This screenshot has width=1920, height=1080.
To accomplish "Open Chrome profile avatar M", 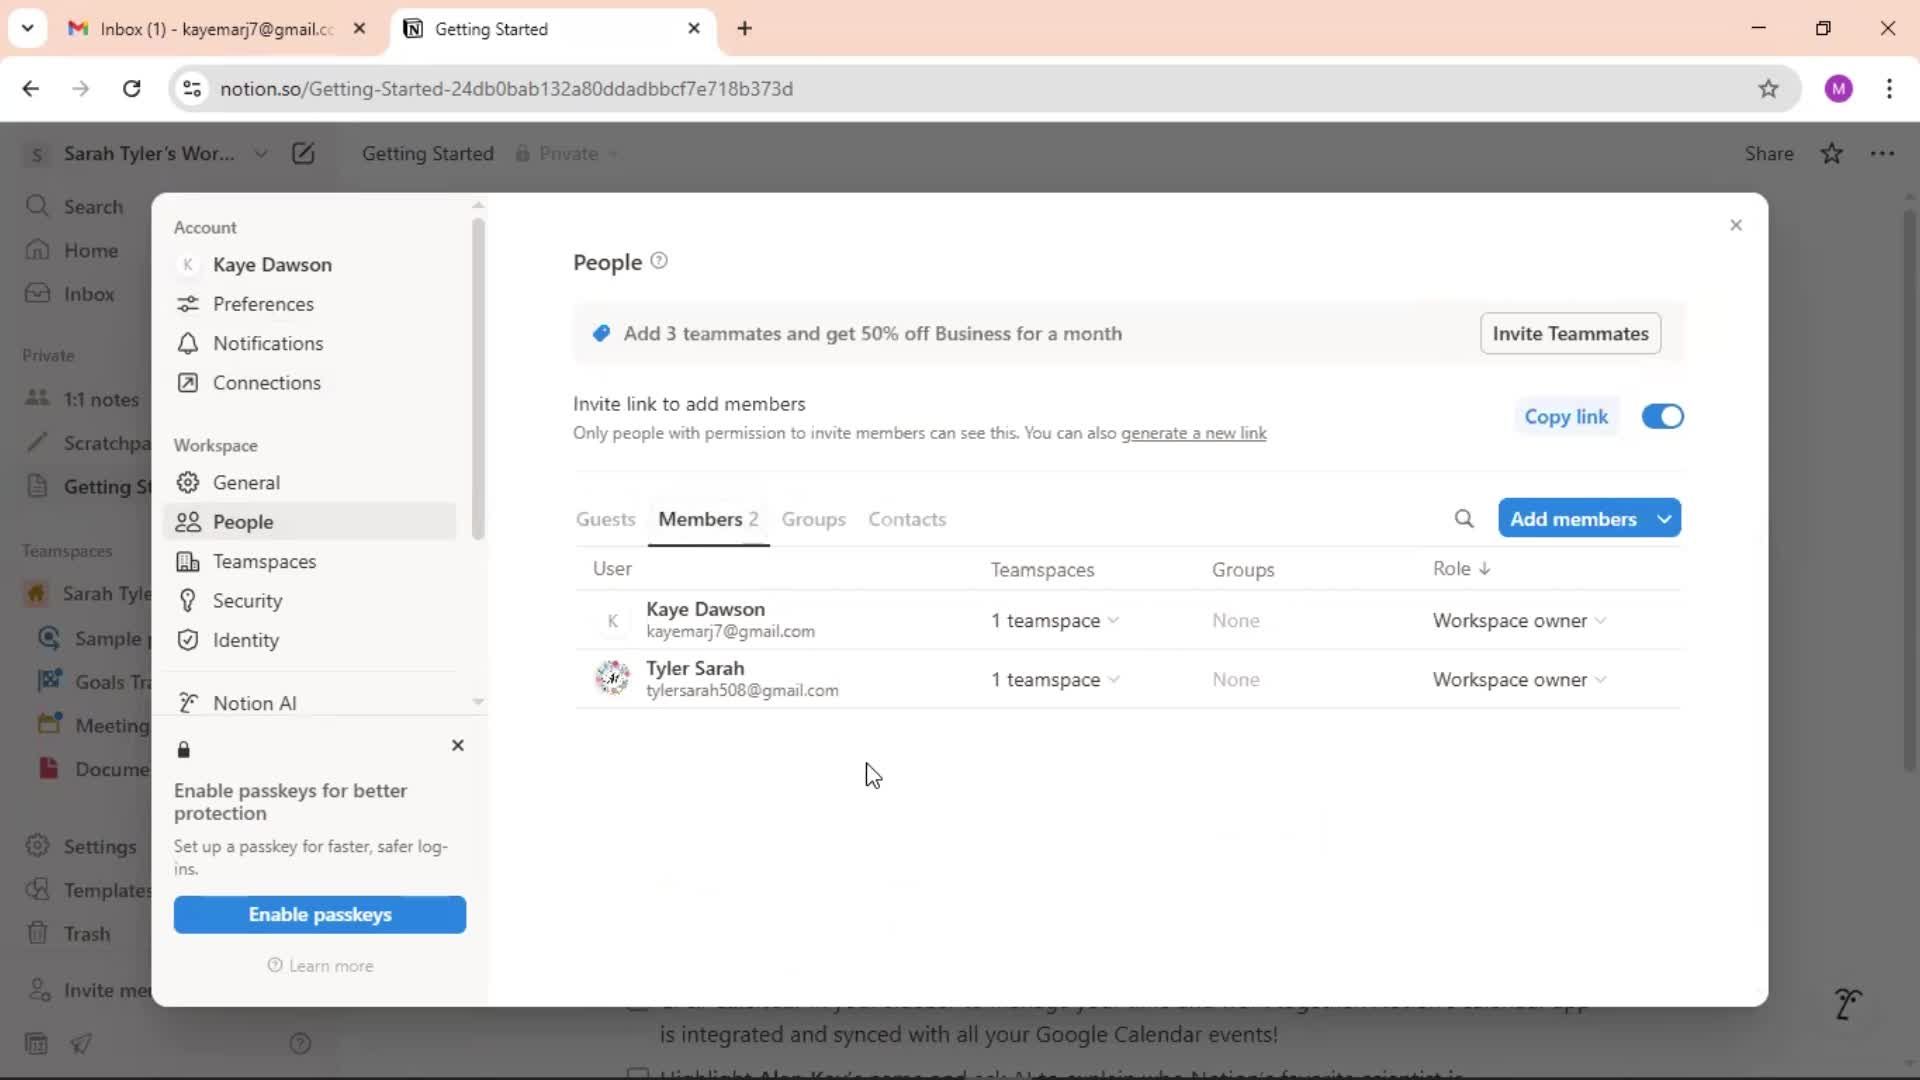I will tap(1839, 88).
